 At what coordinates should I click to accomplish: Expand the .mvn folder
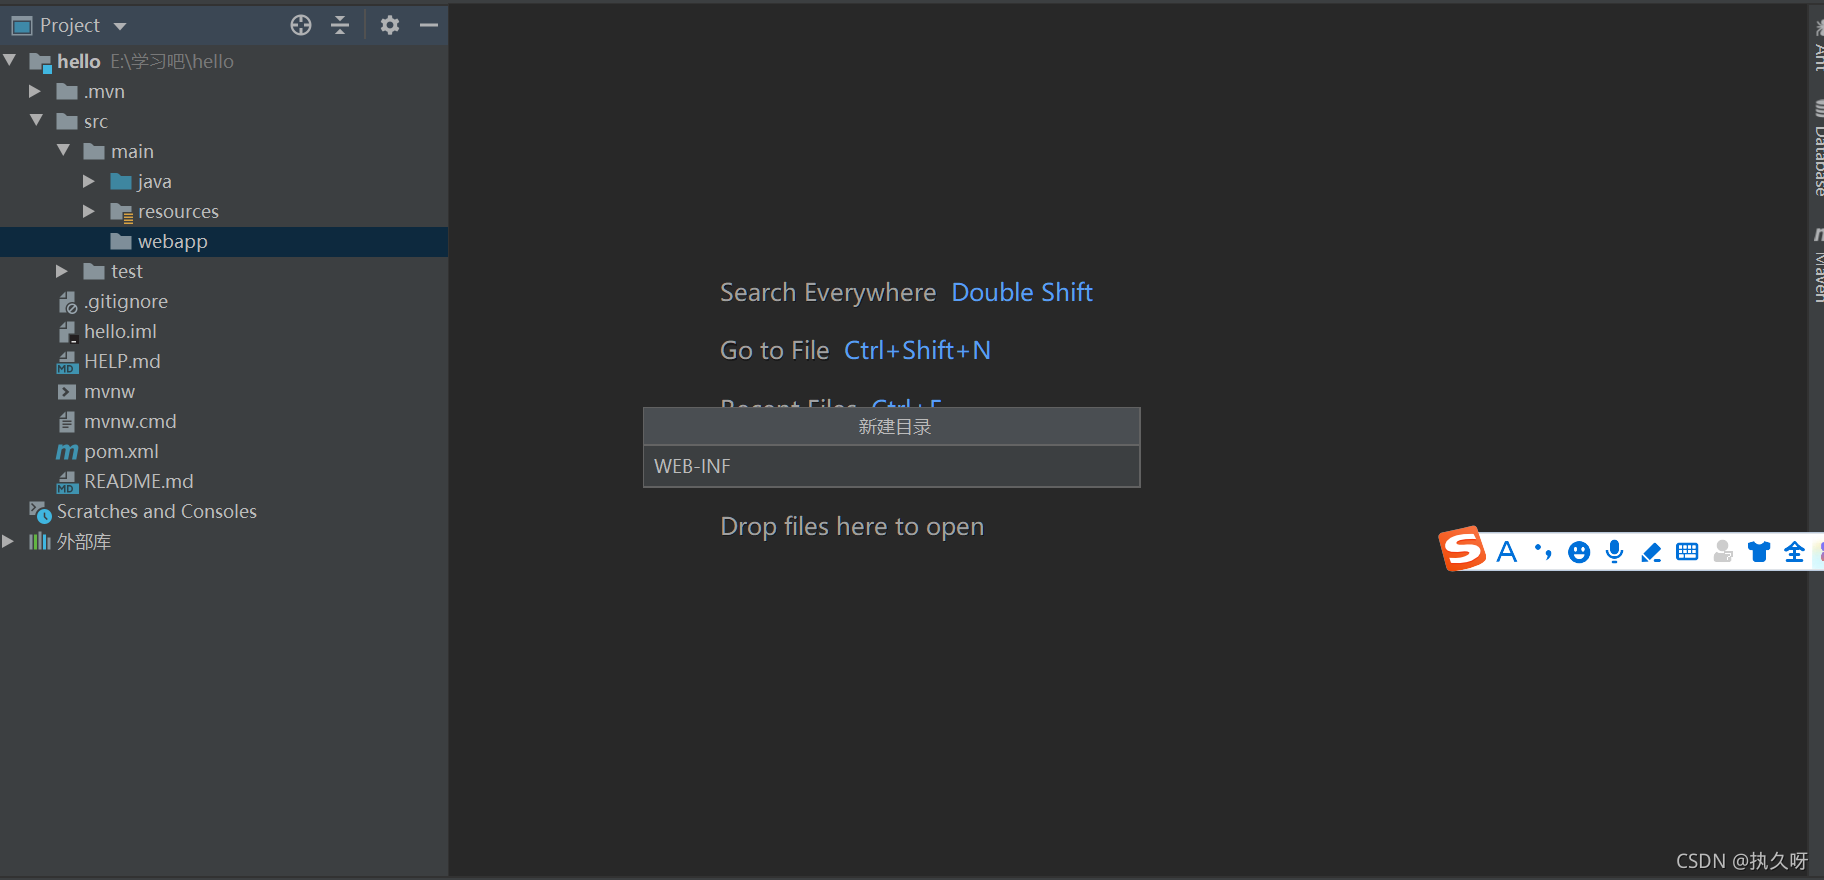tap(35, 91)
